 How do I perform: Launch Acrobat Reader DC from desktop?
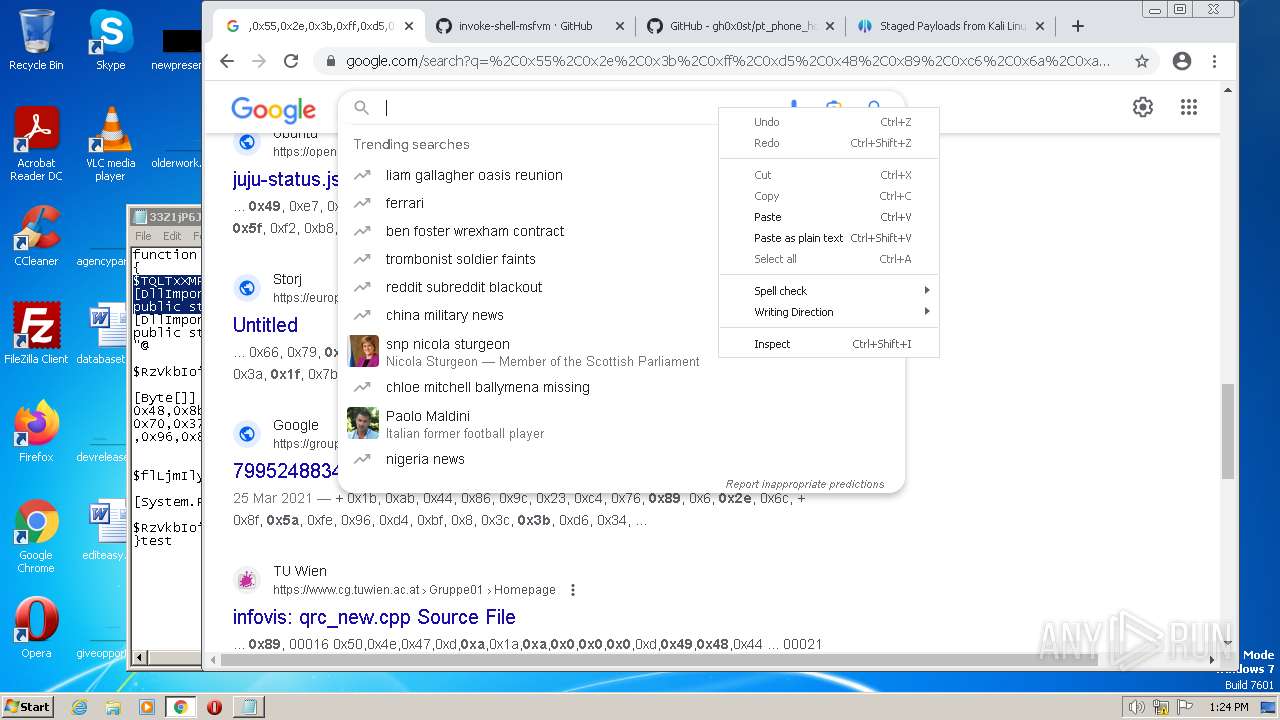click(36, 144)
